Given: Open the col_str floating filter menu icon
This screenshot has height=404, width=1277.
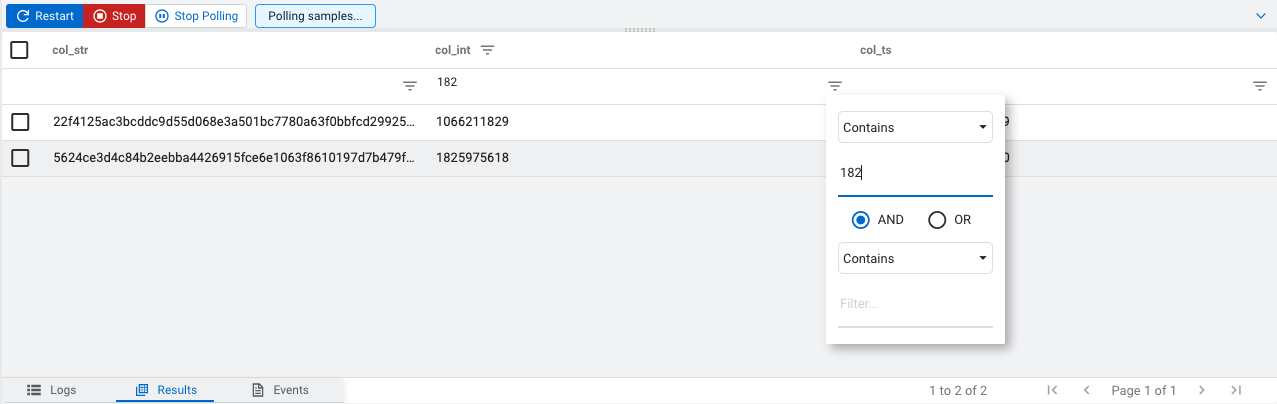Looking at the screenshot, I should (x=410, y=87).
